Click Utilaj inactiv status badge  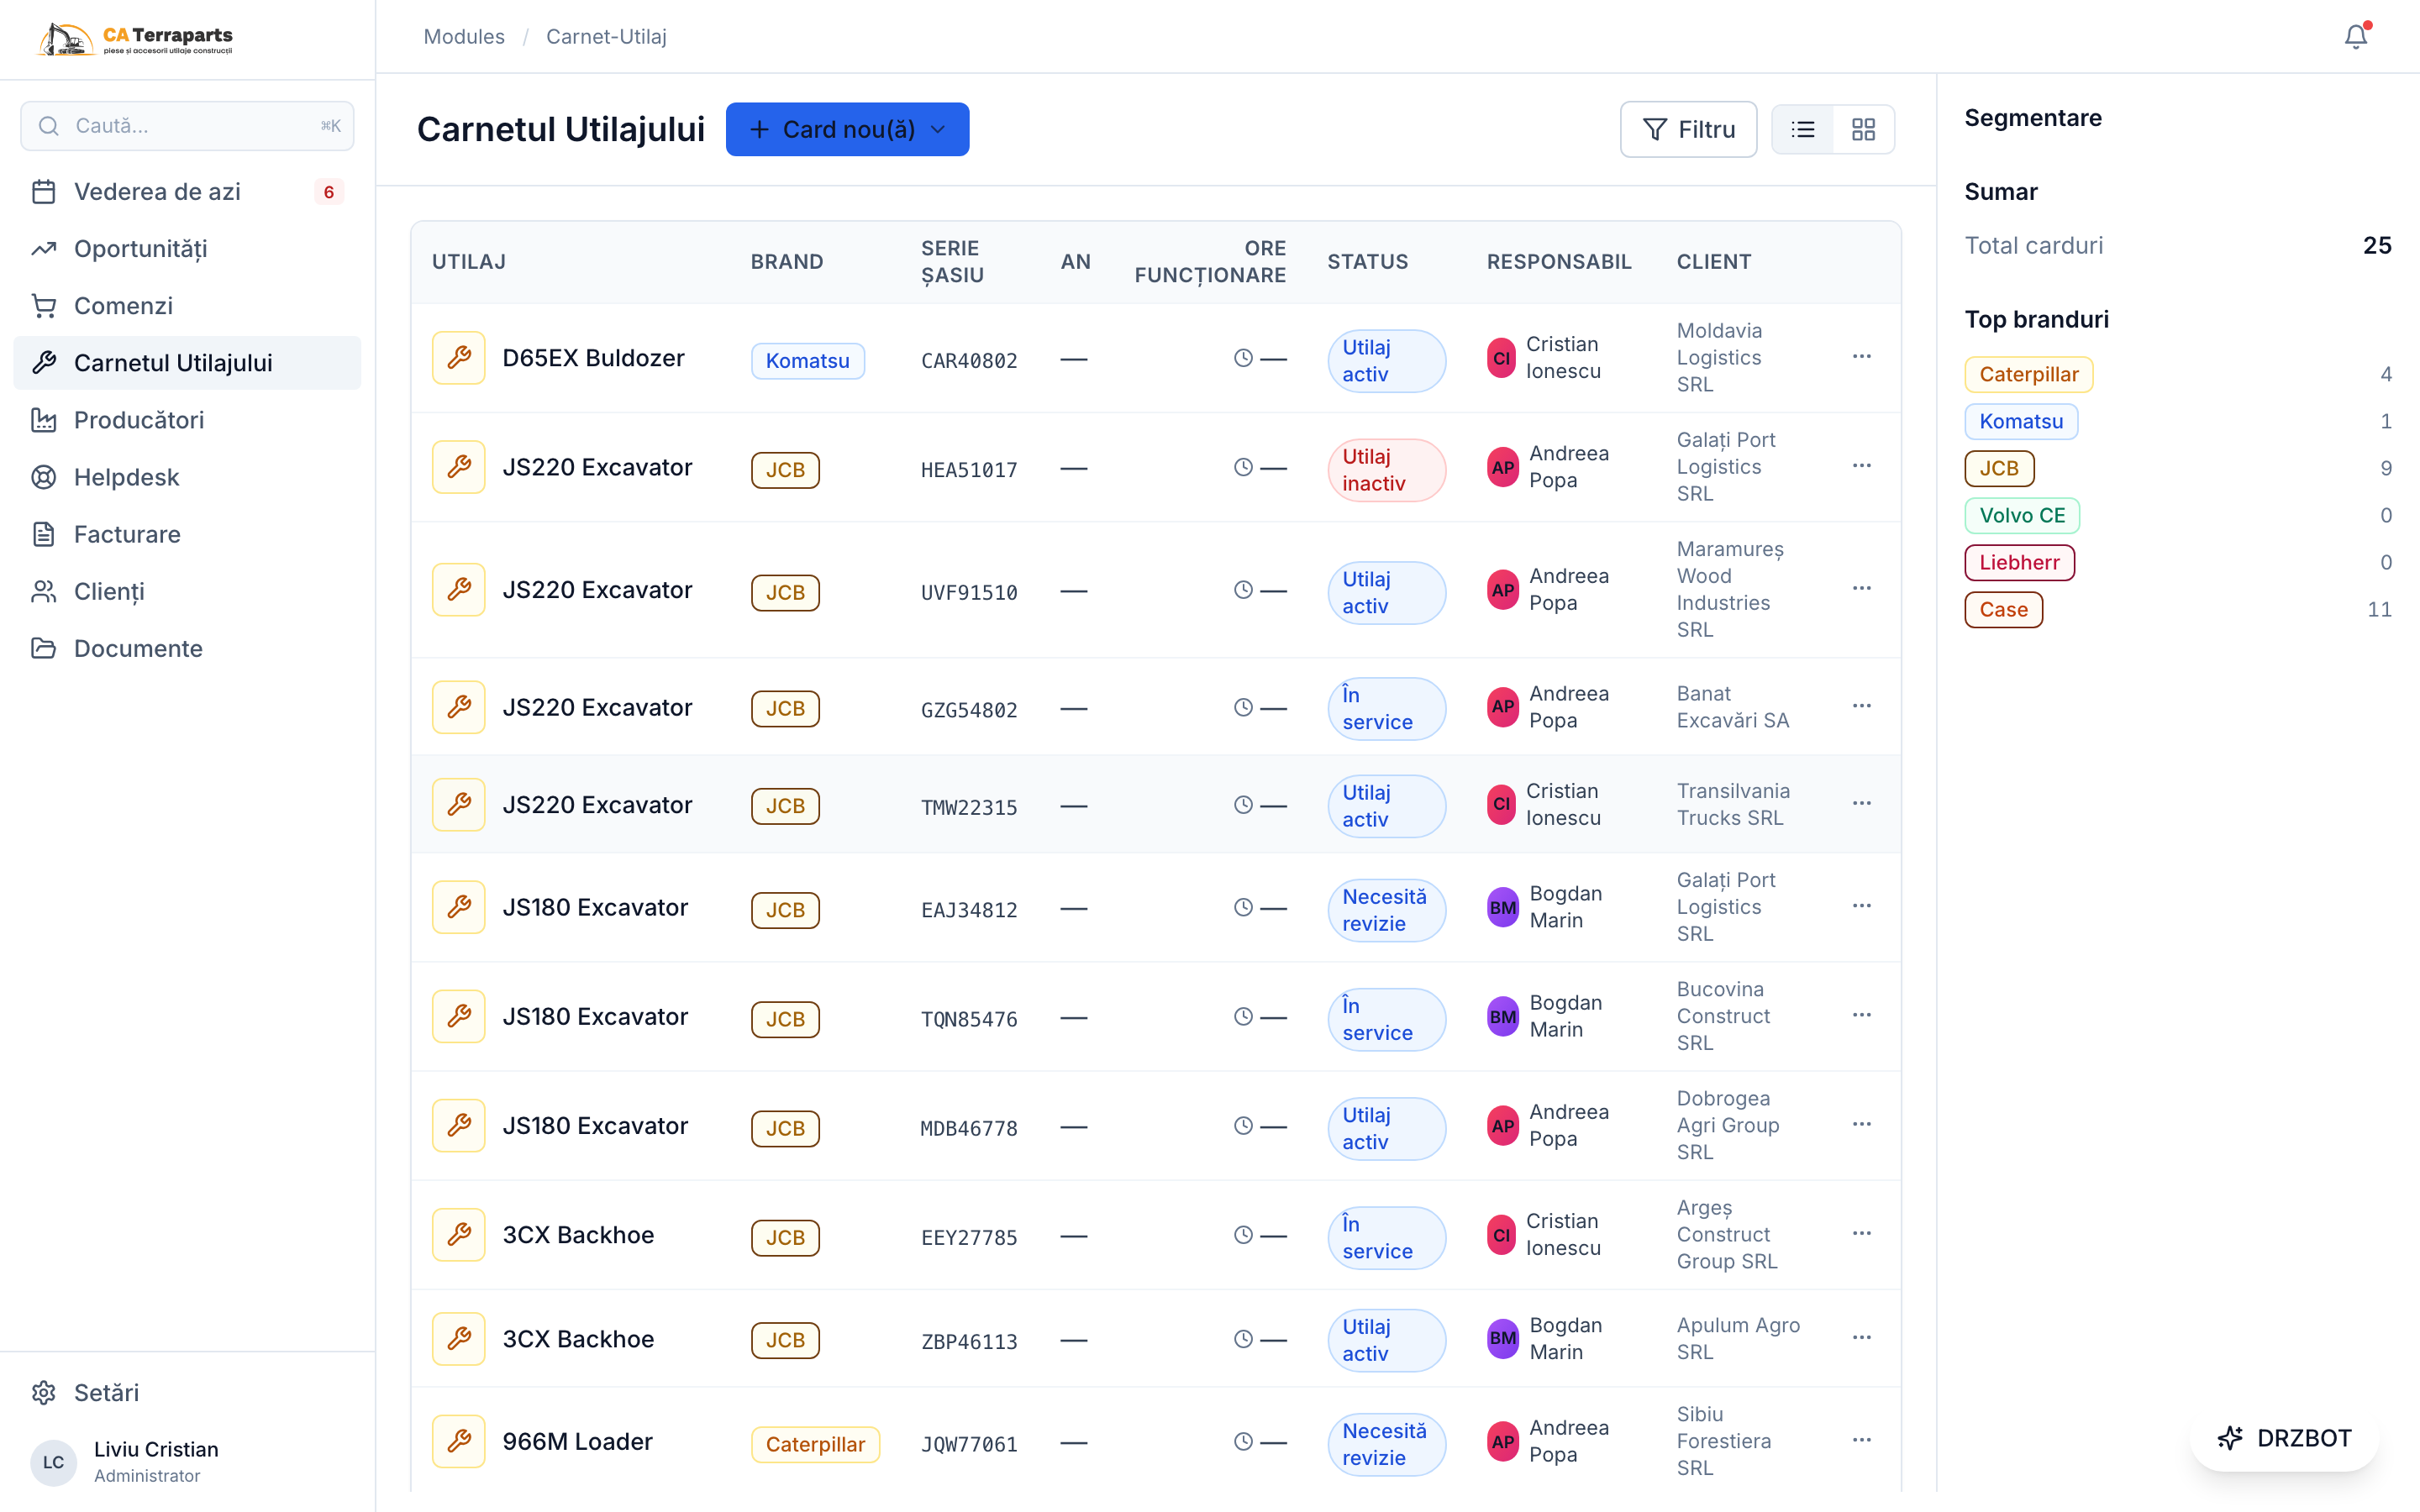point(1386,470)
